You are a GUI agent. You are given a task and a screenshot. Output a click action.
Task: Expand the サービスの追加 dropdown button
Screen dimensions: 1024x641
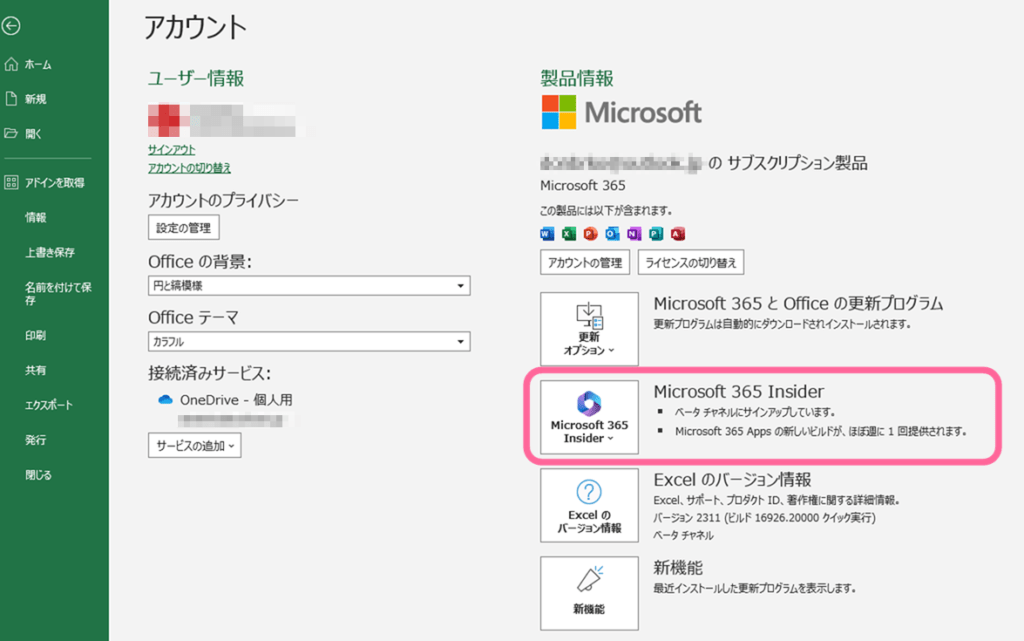pos(195,446)
